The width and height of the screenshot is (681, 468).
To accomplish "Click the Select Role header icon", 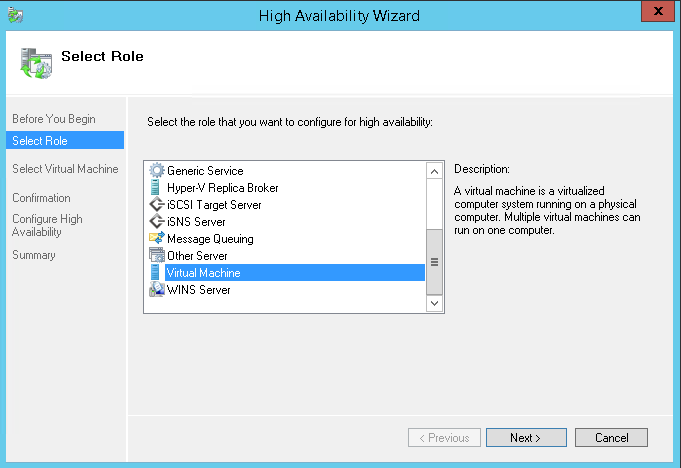I will (x=36, y=63).
